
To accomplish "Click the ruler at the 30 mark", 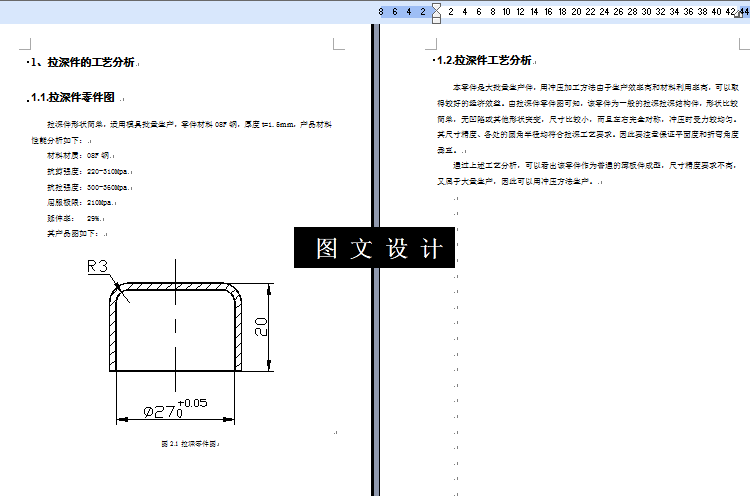I will (x=646, y=11).
